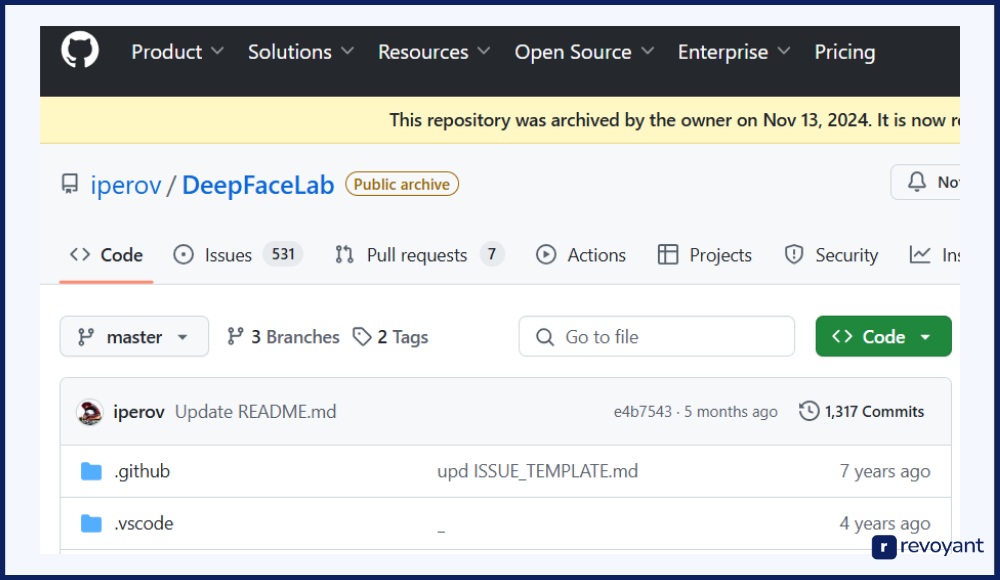Expand the Solutions menu
The image size is (1000, 580).
point(300,52)
